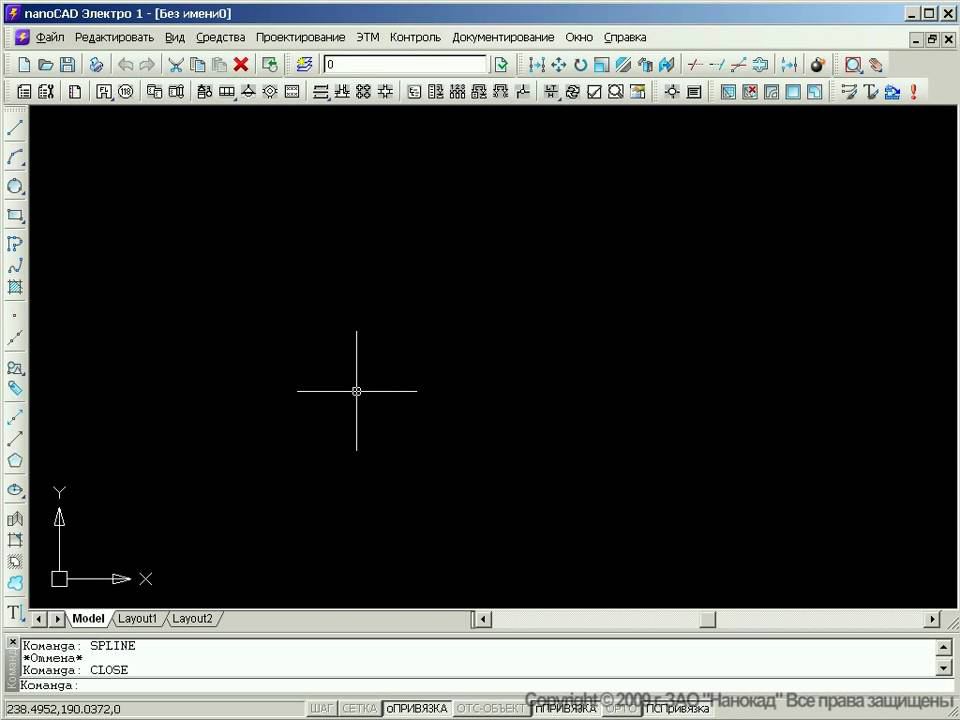Click horizontal scrollbar right arrow

931,619
